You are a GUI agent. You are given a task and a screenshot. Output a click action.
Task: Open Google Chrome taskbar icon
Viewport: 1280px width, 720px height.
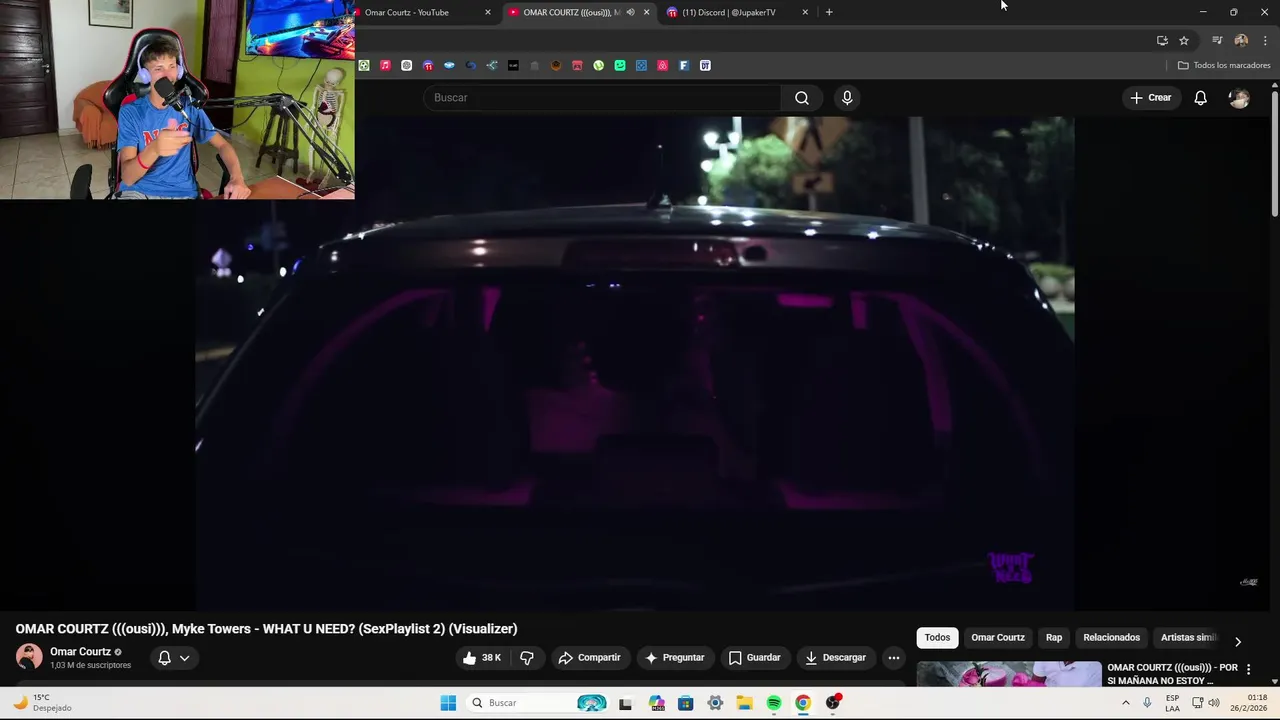(803, 703)
